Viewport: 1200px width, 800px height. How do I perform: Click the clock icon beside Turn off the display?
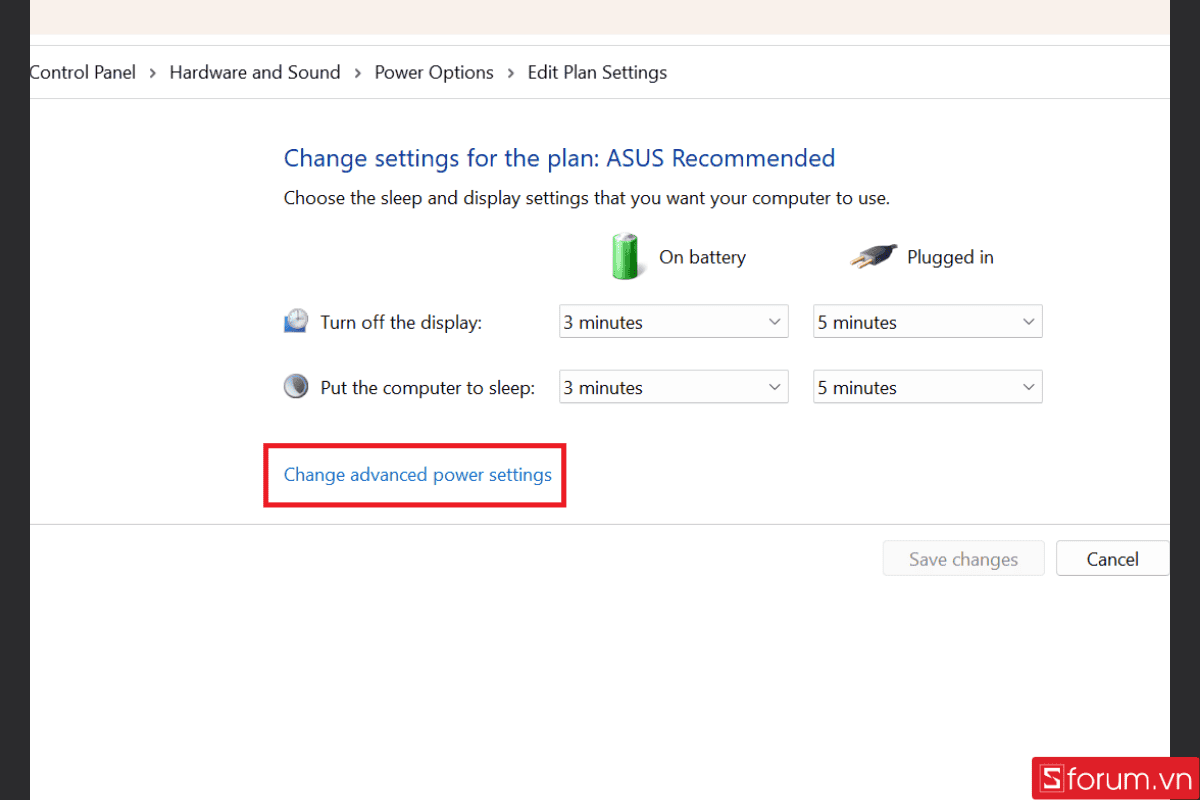[x=296, y=321]
